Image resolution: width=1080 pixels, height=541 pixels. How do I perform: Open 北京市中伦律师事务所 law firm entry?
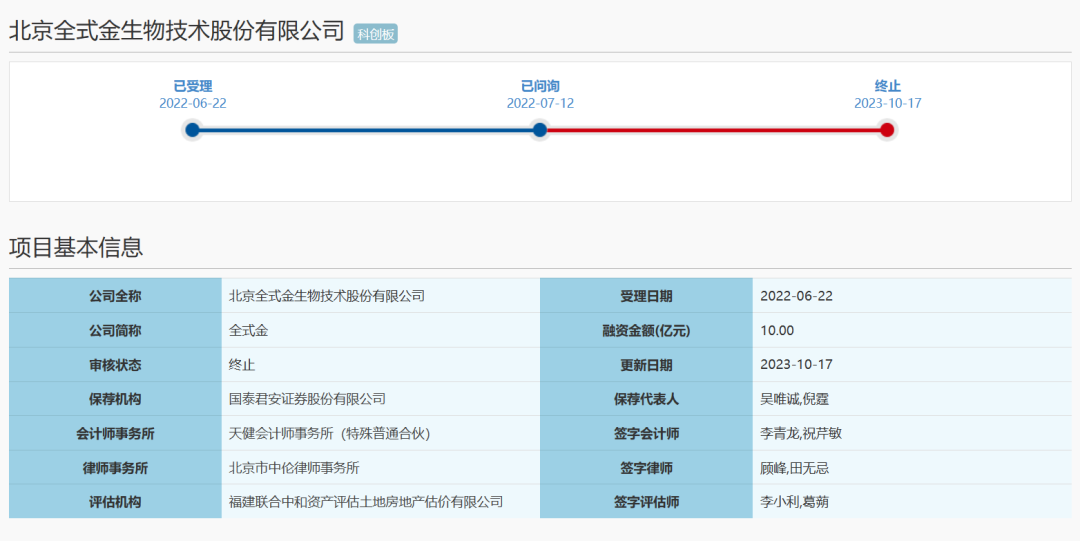[x=294, y=467]
